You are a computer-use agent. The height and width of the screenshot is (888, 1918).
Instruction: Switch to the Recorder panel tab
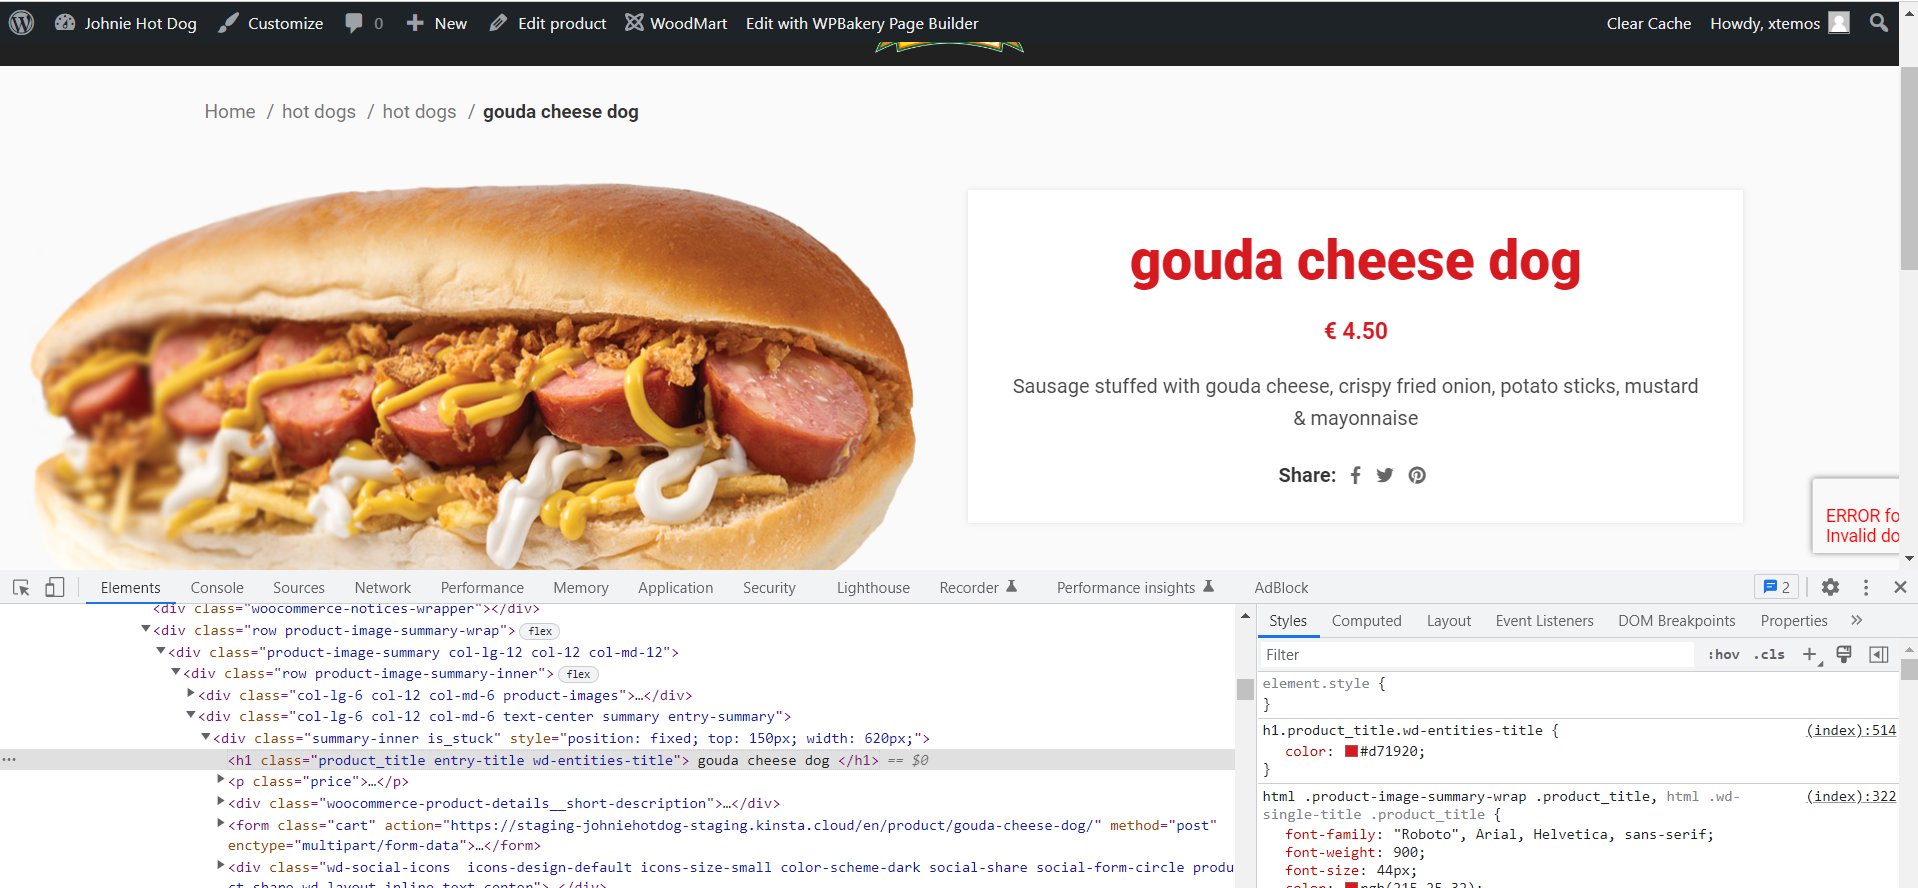(978, 588)
